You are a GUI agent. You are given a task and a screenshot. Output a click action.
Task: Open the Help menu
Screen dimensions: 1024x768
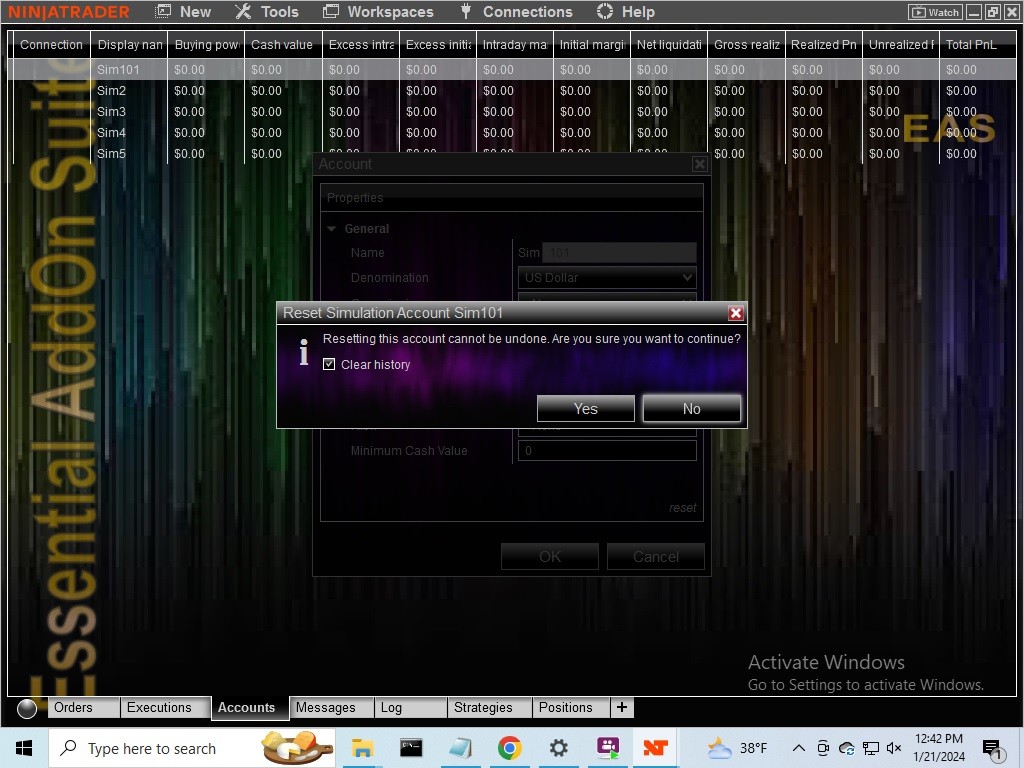pos(626,12)
